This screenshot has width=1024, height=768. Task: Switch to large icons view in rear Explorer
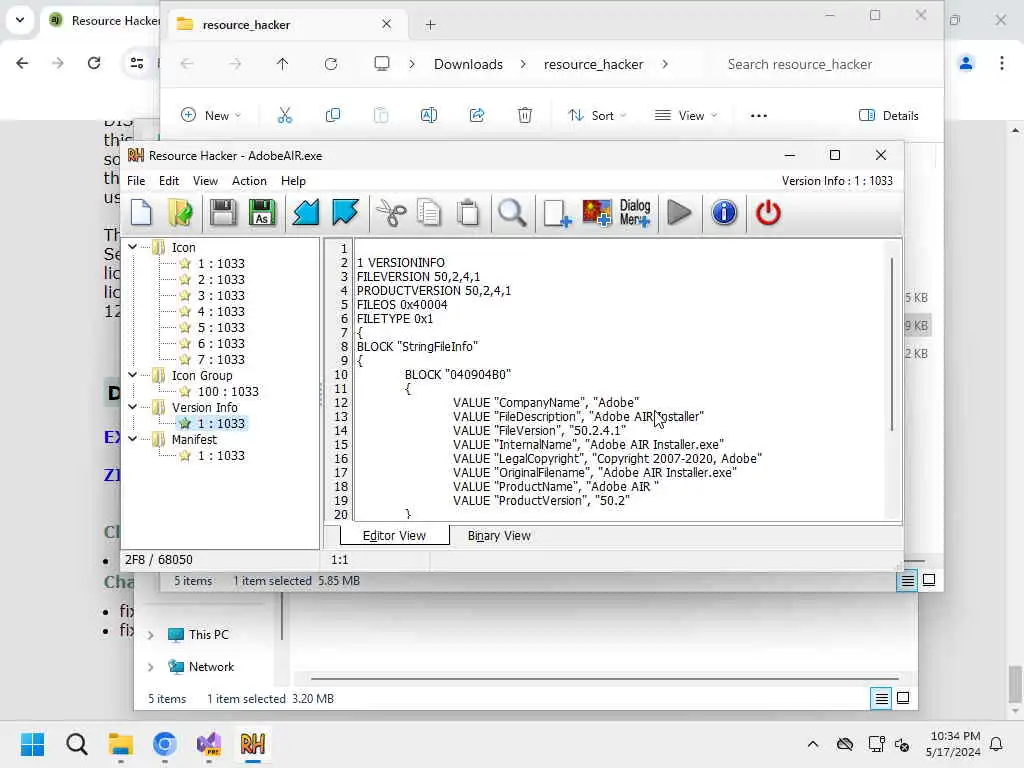pos(903,698)
